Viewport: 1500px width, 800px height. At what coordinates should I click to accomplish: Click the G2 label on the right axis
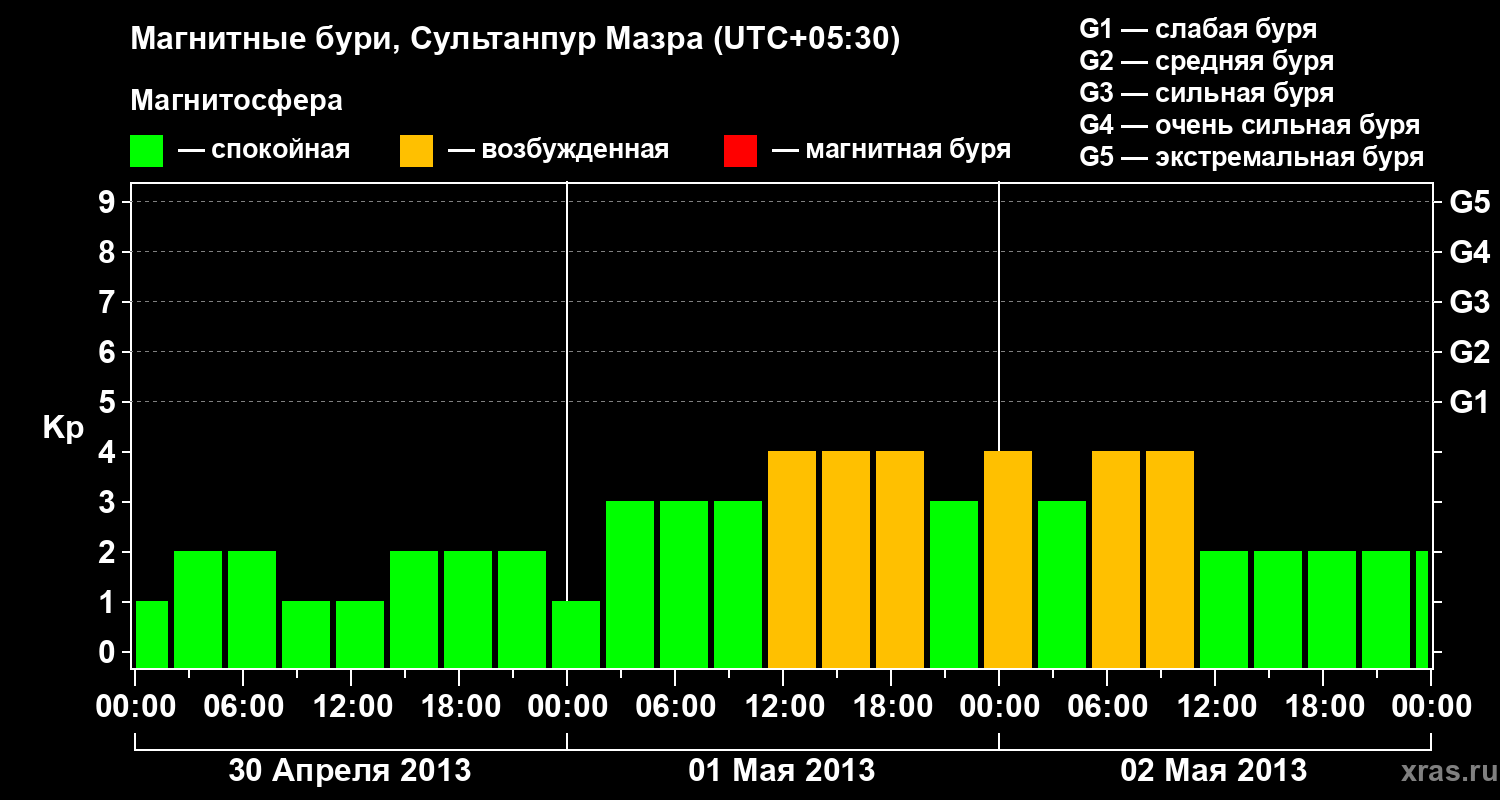click(x=1469, y=352)
